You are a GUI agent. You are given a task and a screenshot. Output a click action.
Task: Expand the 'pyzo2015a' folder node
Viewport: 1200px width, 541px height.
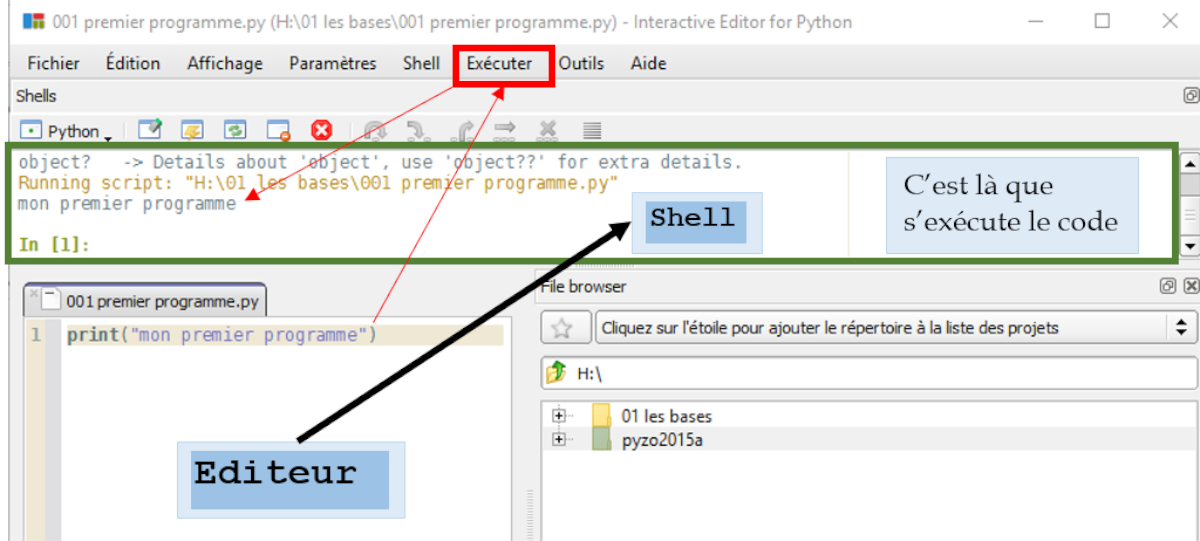559,440
